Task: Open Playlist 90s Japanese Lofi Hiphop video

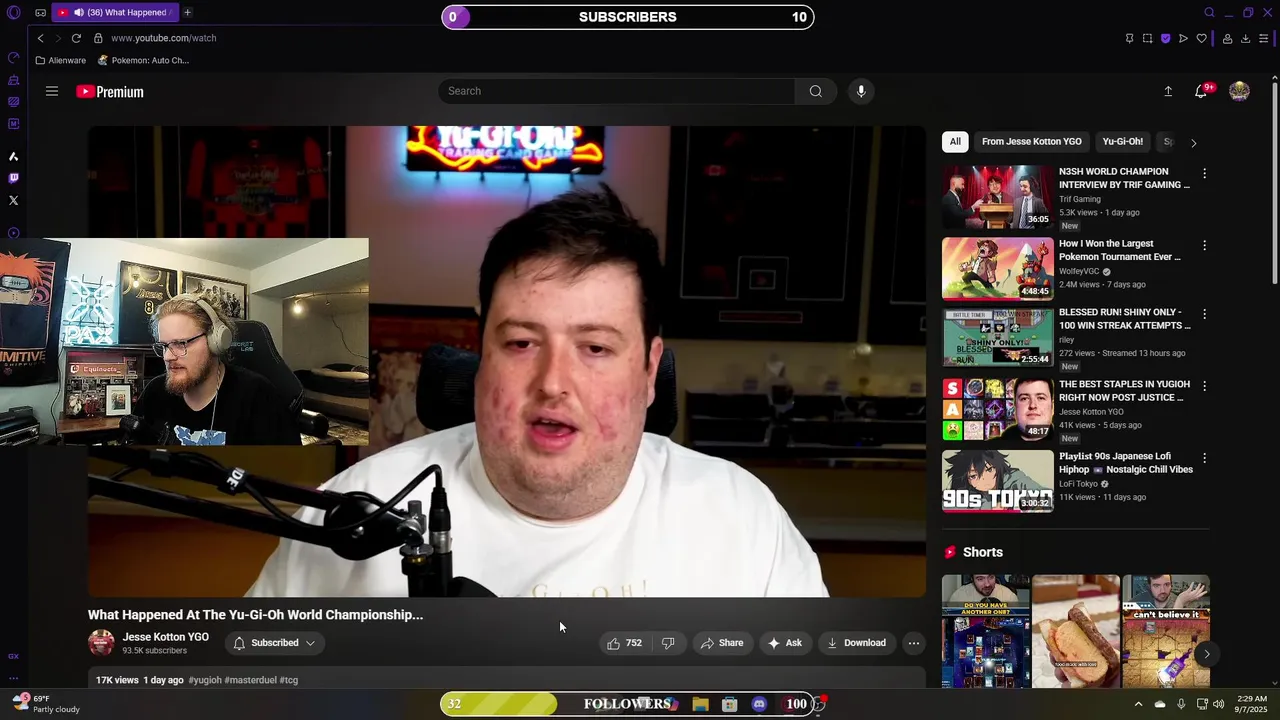Action: [997, 482]
